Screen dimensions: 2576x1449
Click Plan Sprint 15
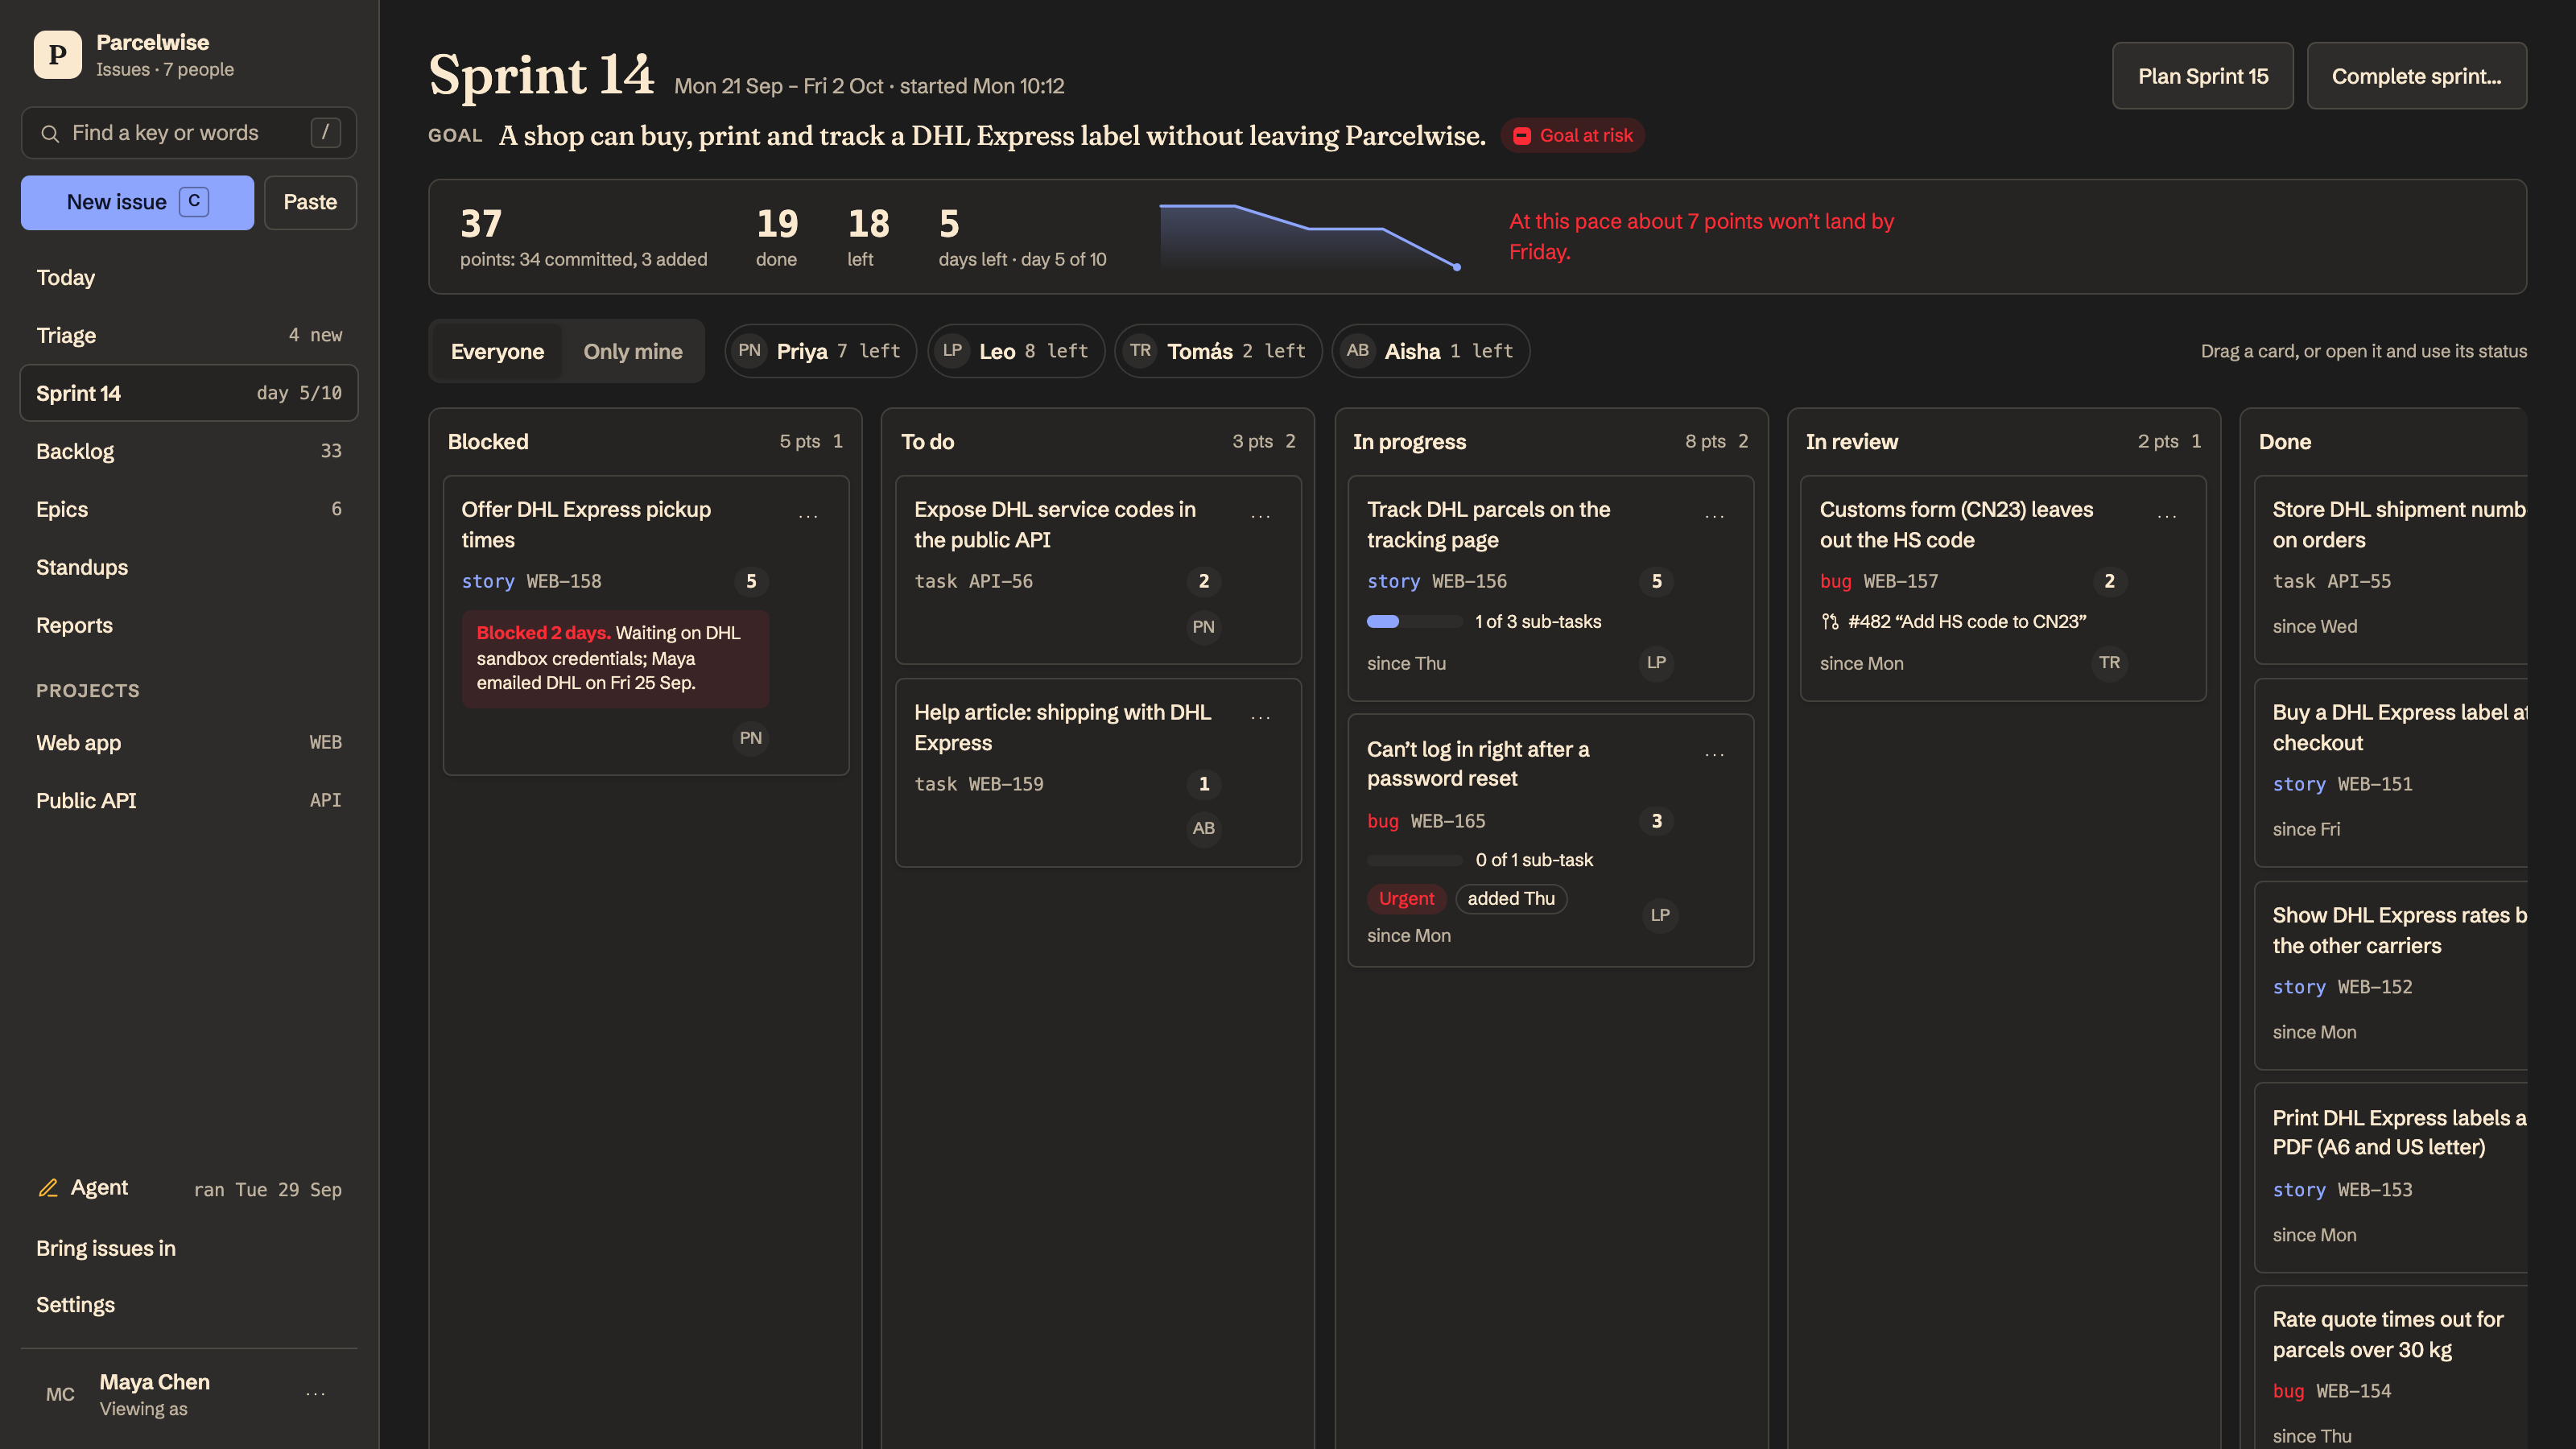tap(2202, 76)
